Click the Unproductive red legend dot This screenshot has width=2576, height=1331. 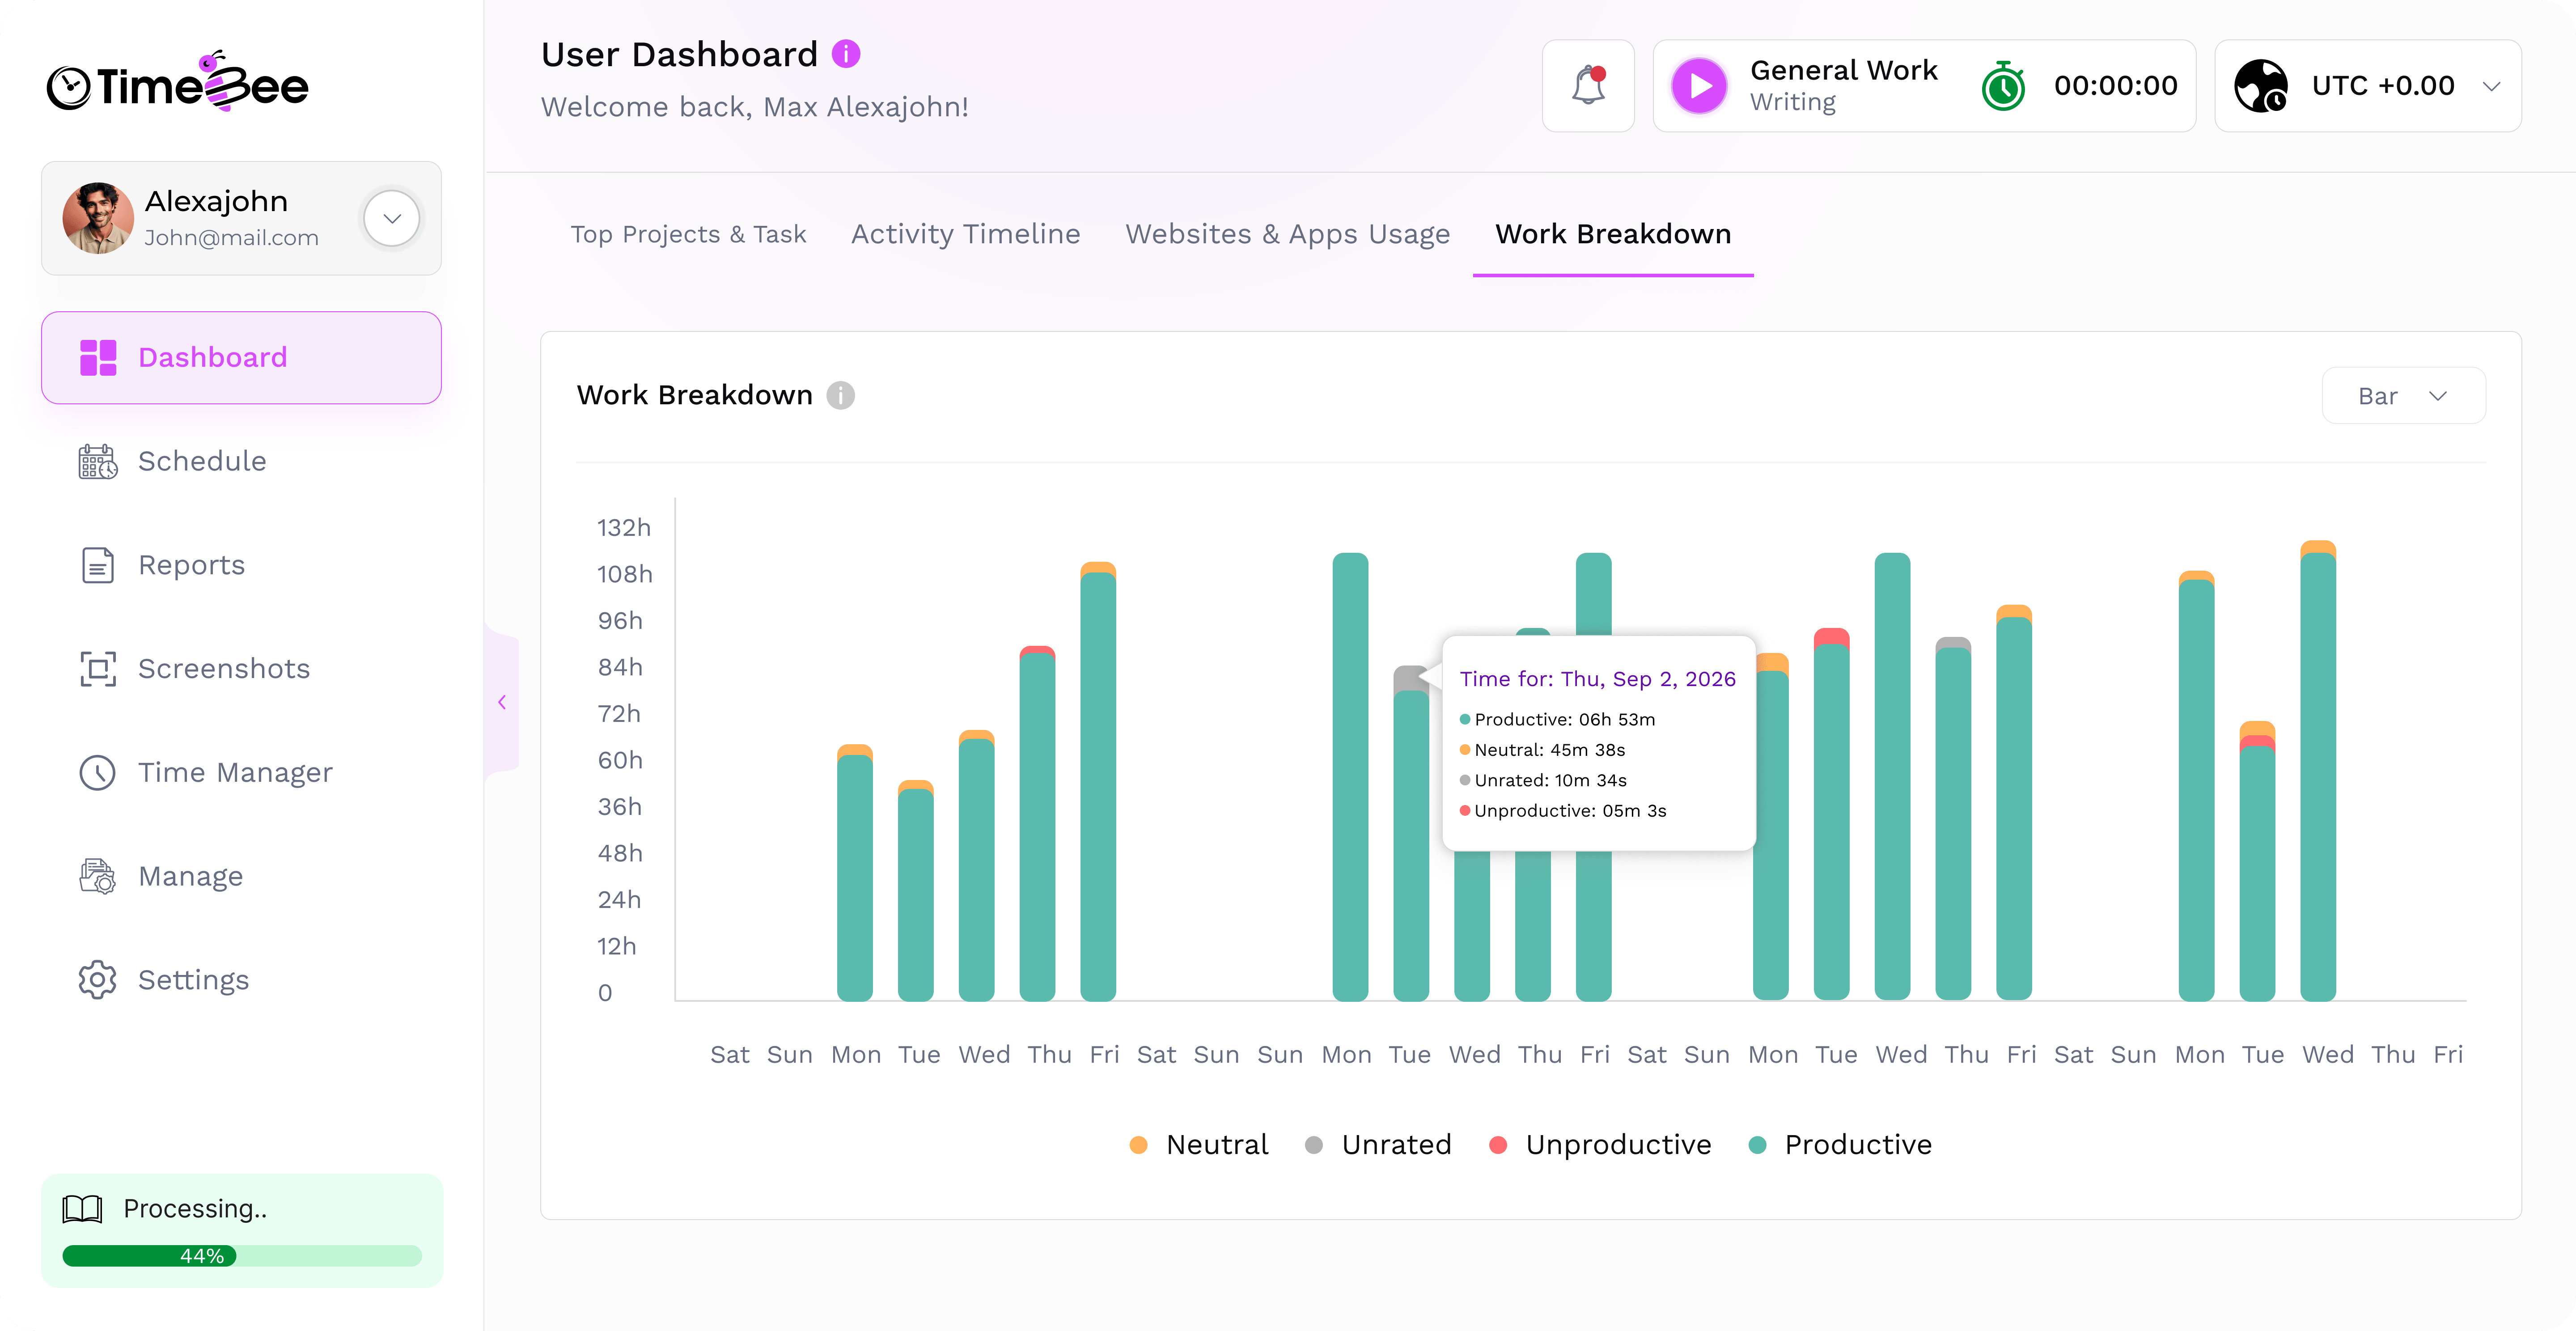click(x=1498, y=1145)
